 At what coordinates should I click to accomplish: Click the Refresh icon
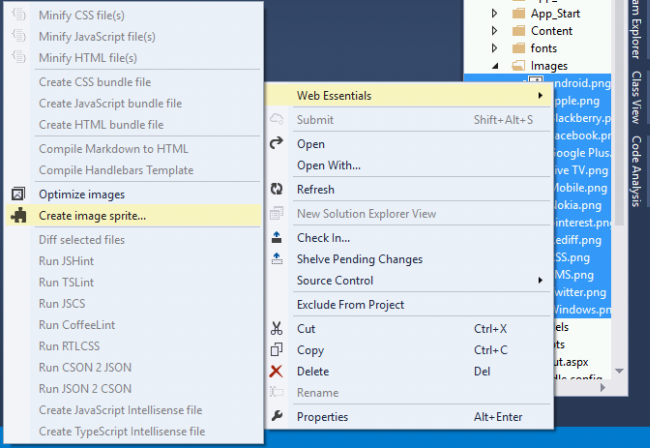click(x=277, y=189)
